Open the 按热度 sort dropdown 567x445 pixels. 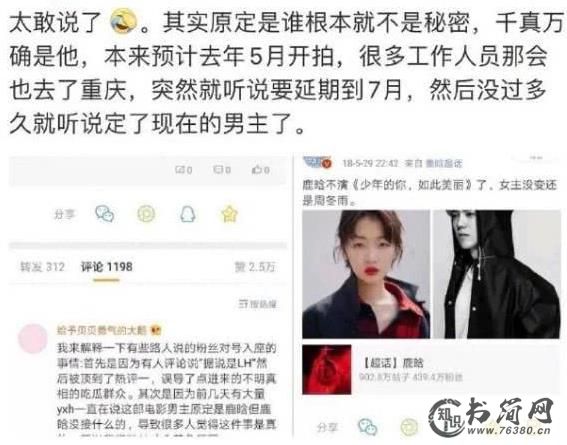point(257,304)
